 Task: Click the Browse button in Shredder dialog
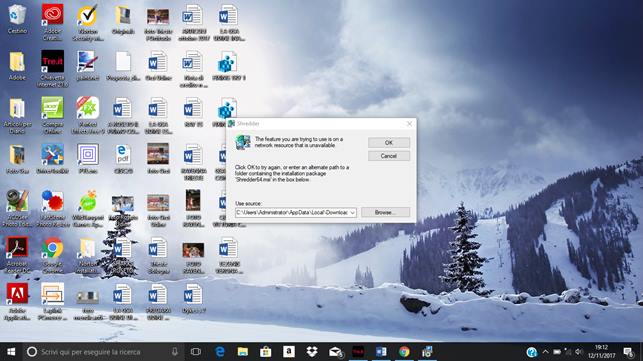click(x=385, y=212)
